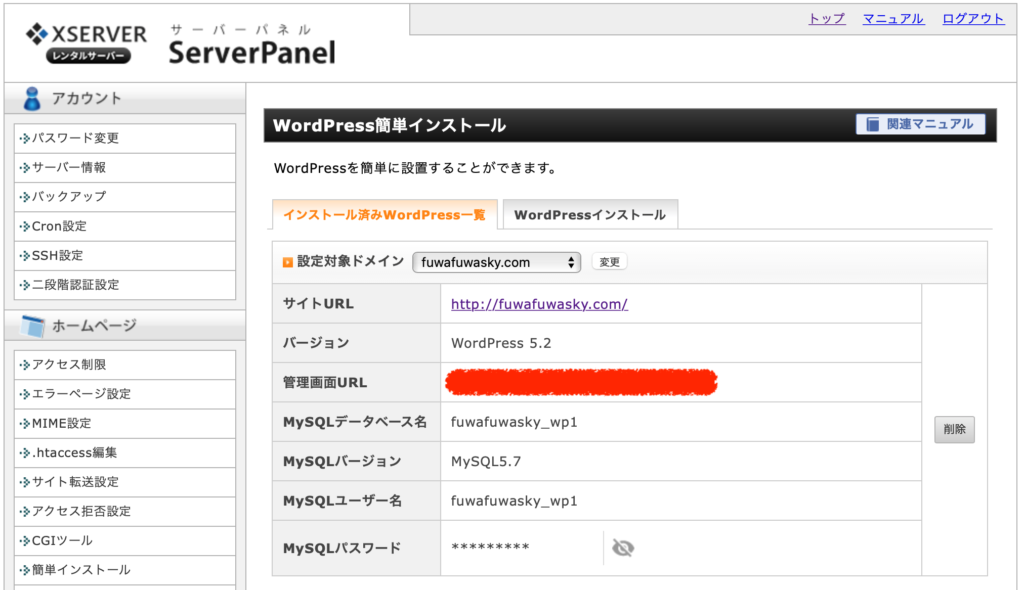Image resolution: width=1024 pixels, height=590 pixels.
Task: Open 二段階認証設定 menu item
Action: coord(125,285)
